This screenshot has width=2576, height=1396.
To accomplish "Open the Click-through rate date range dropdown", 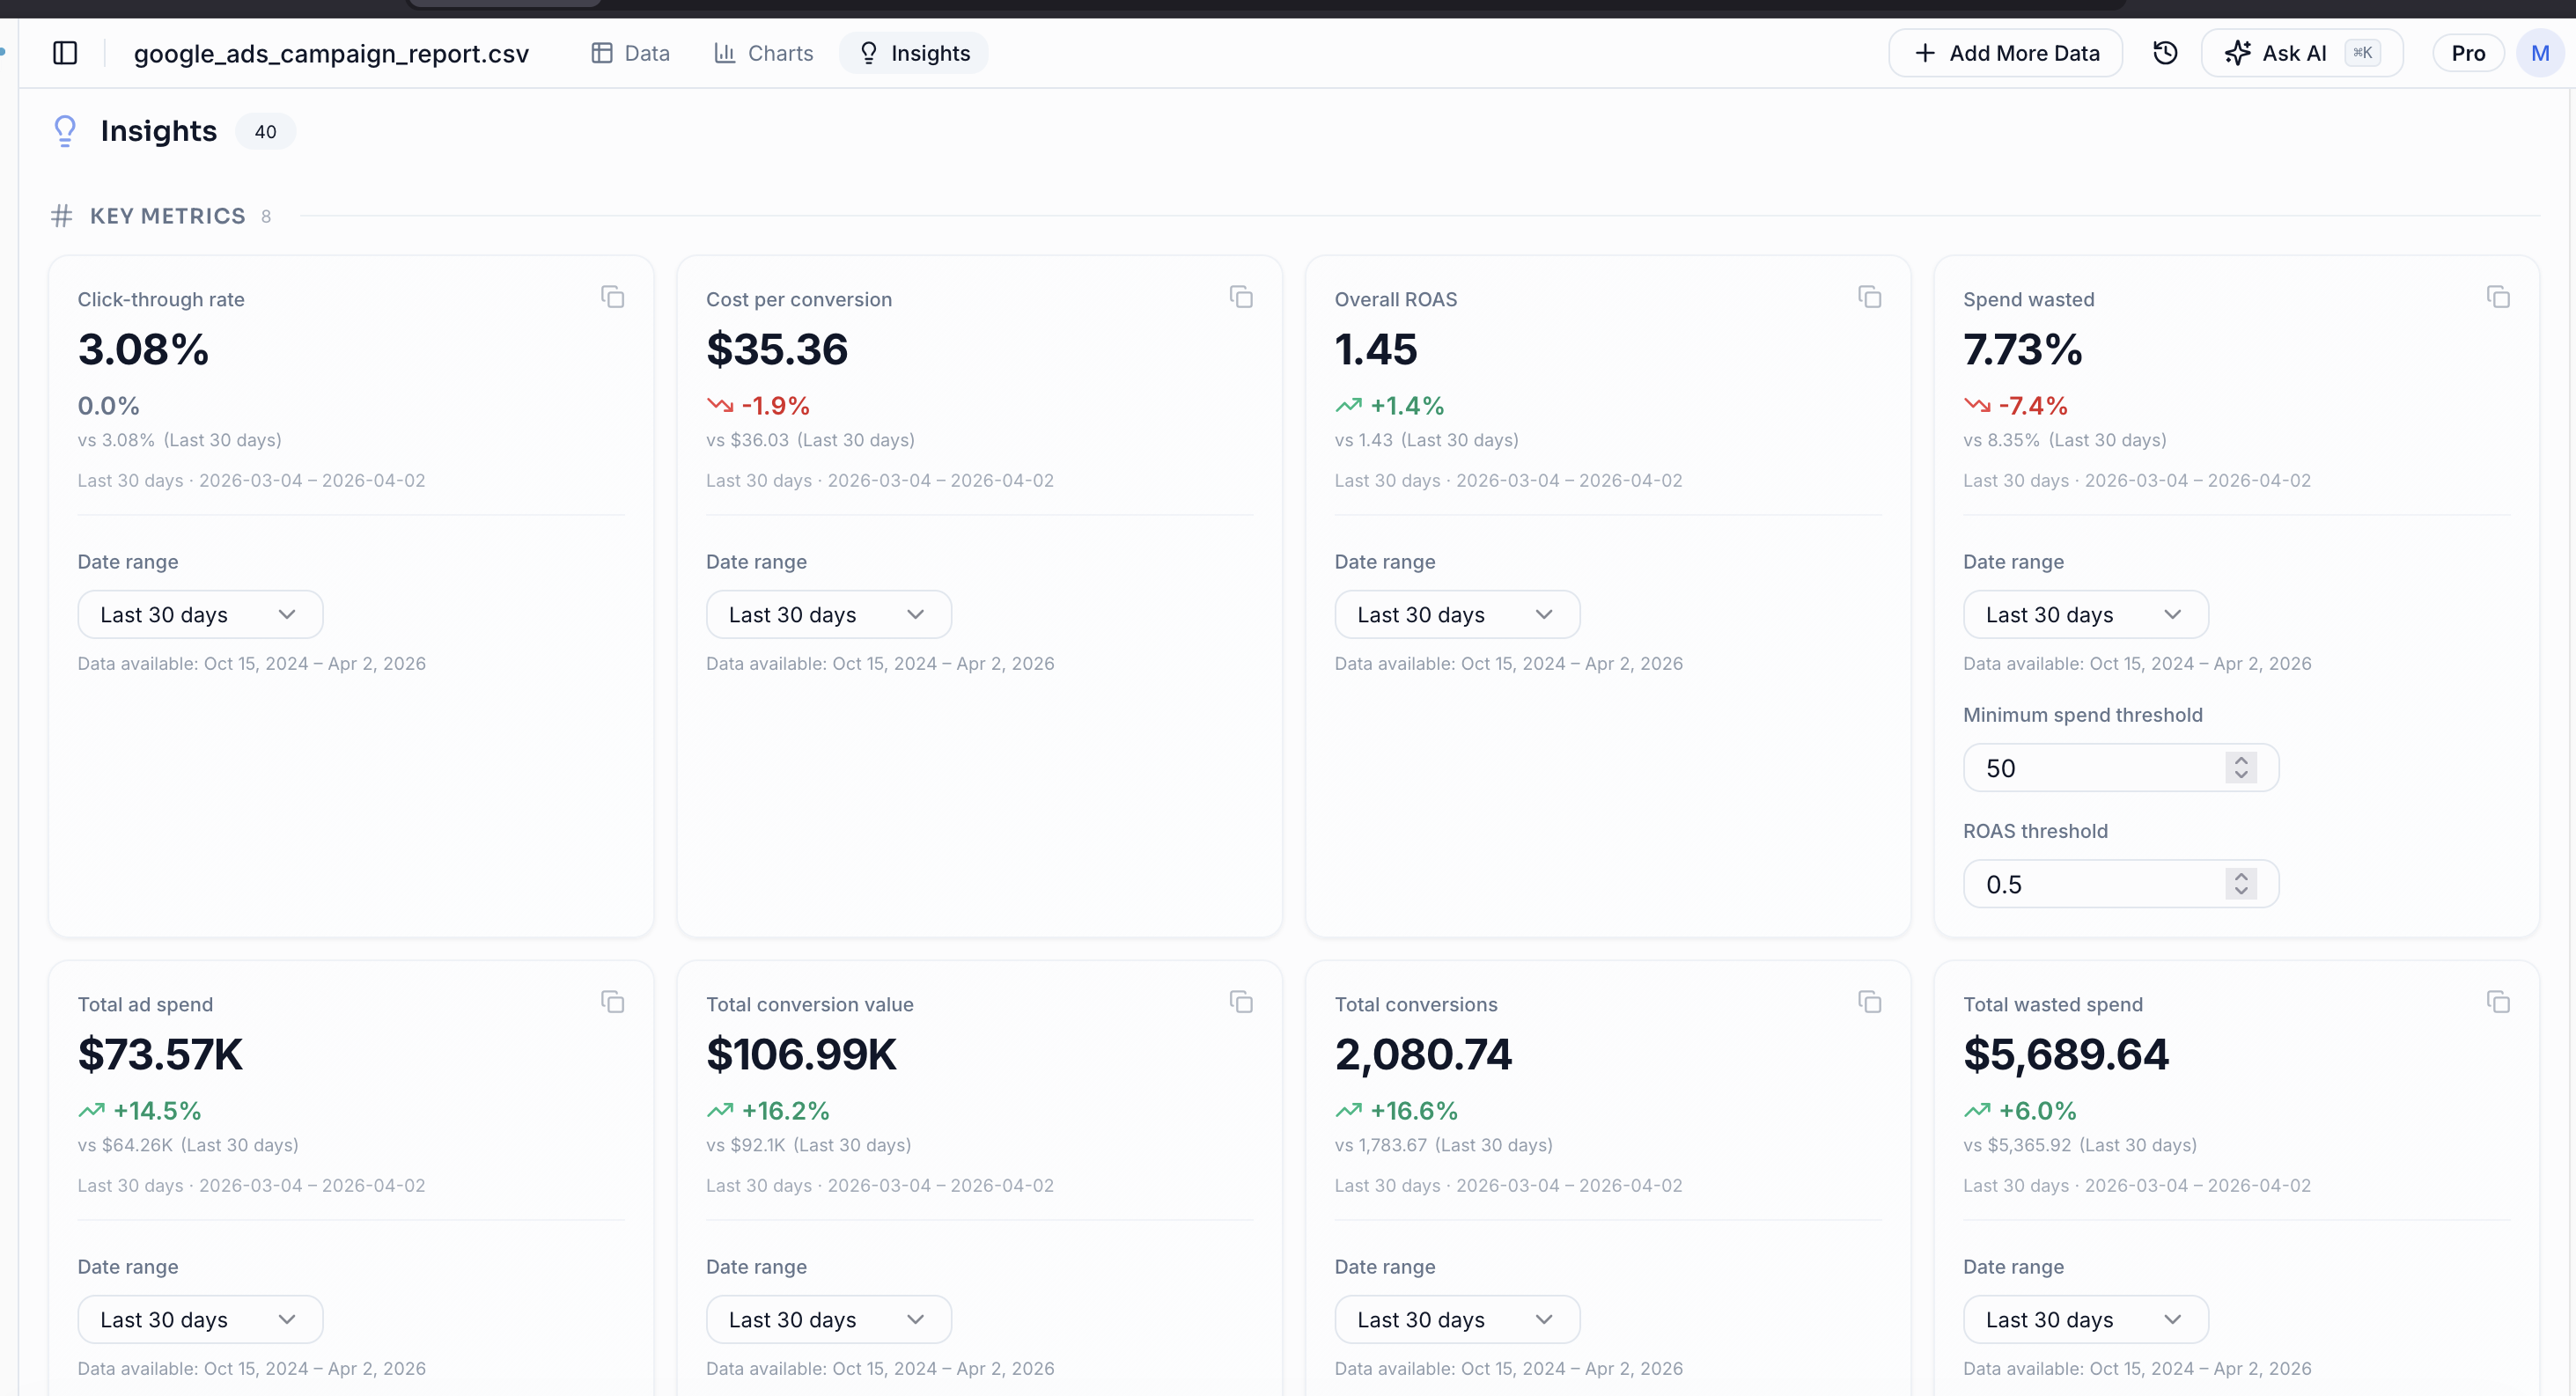I will [x=200, y=614].
